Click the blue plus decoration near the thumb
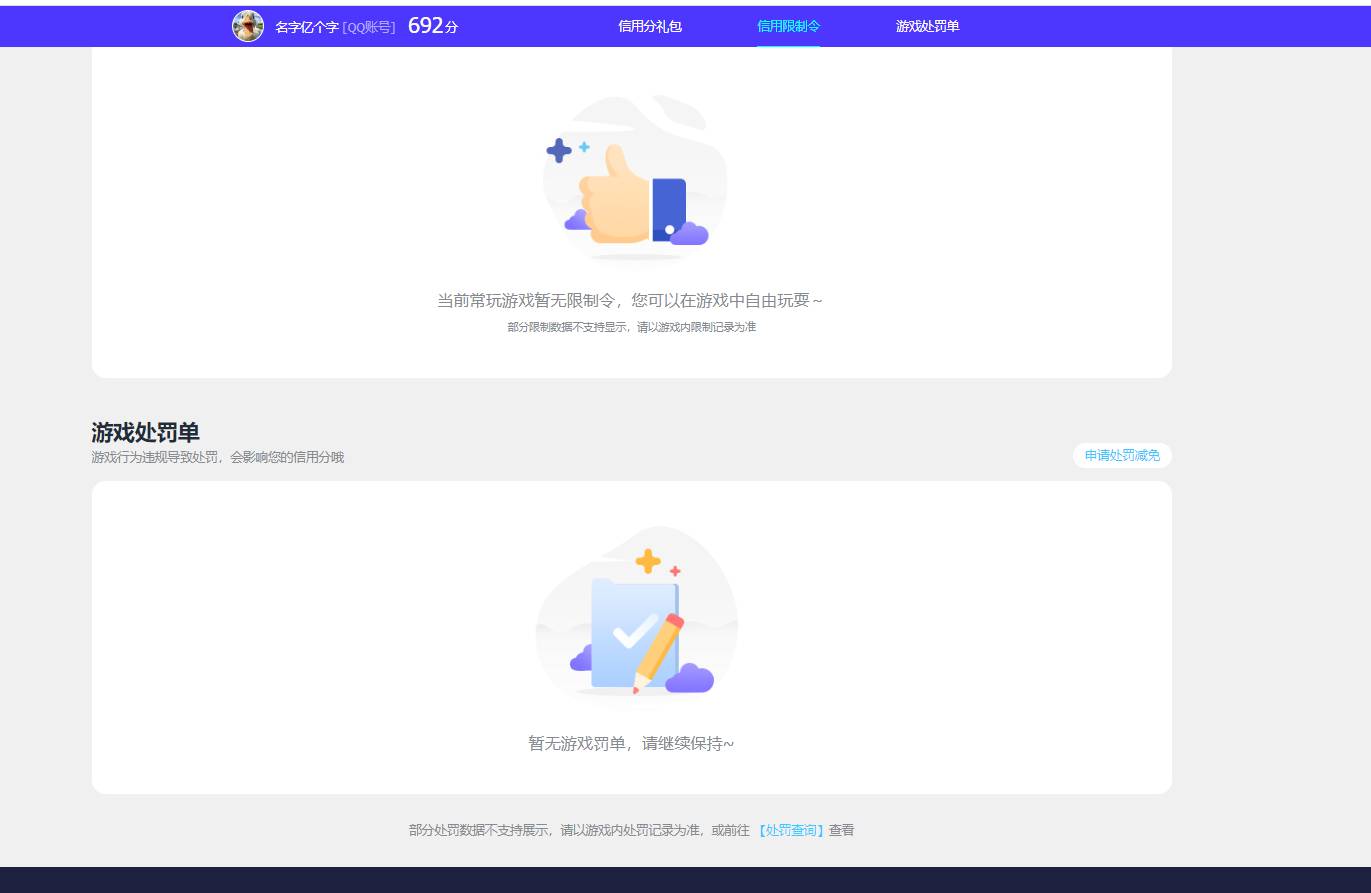 tap(558, 150)
